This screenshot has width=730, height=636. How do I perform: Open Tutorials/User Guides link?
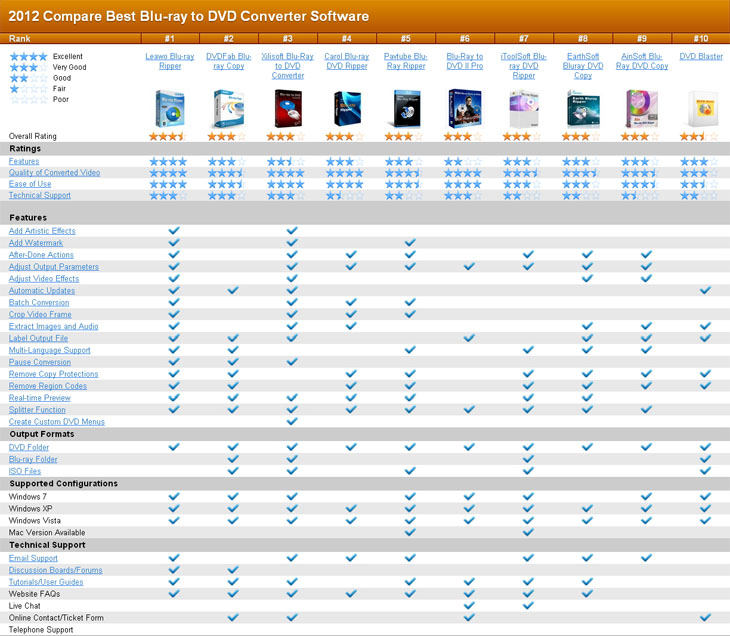point(46,582)
